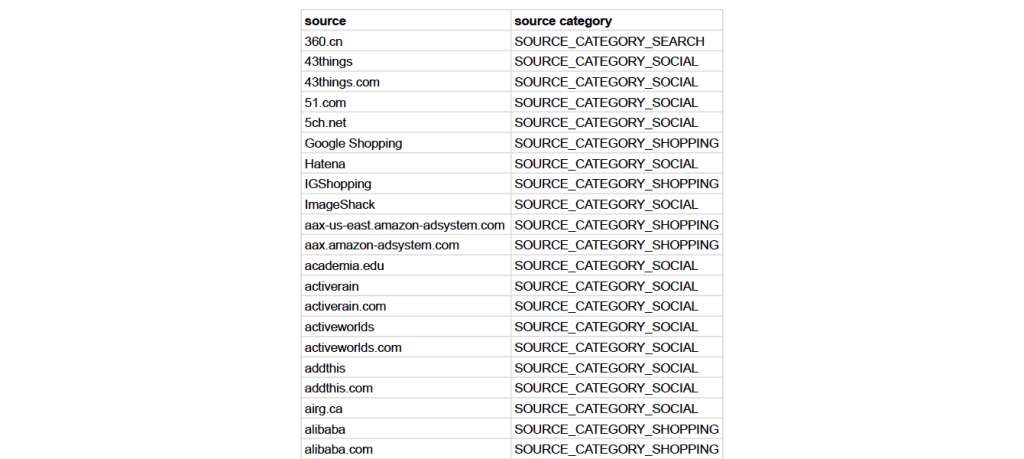Click the IGShopping source cell
This screenshot has width=1024, height=459.
[338, 184]
